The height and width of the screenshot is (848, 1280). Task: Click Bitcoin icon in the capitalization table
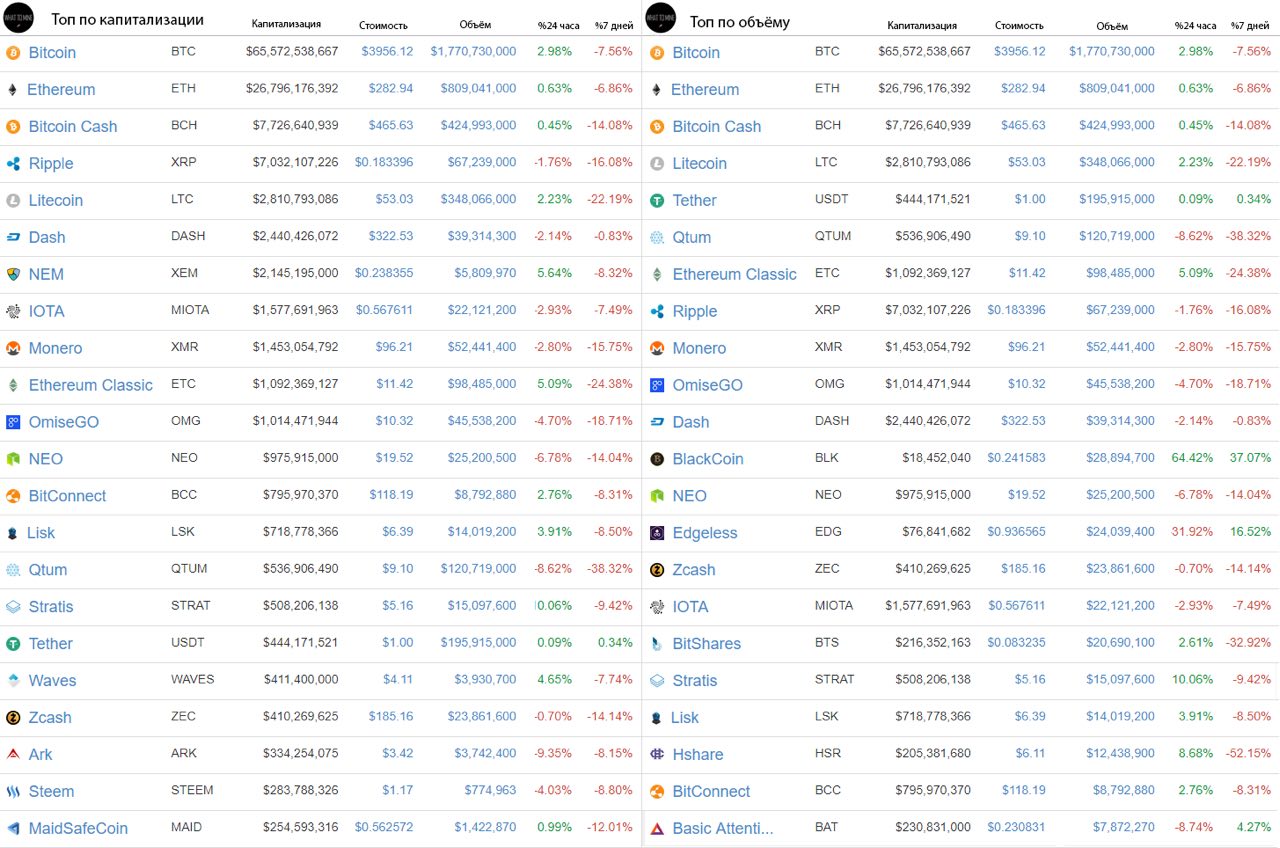13,52
